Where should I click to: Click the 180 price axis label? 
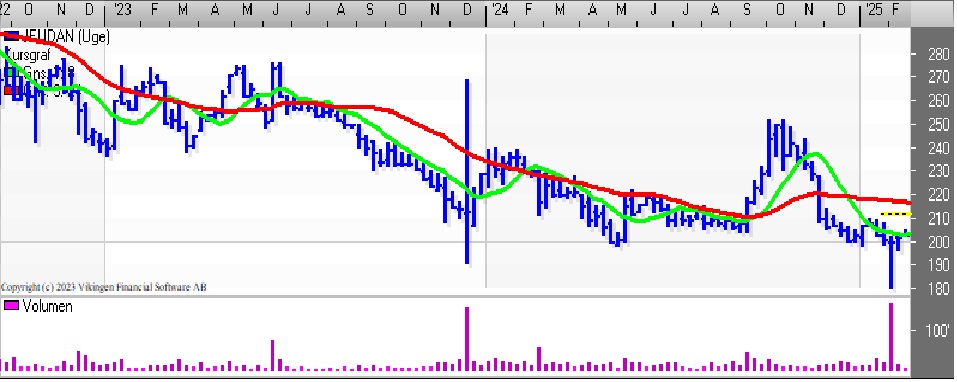pyautogui.click(x=939, y=289)
